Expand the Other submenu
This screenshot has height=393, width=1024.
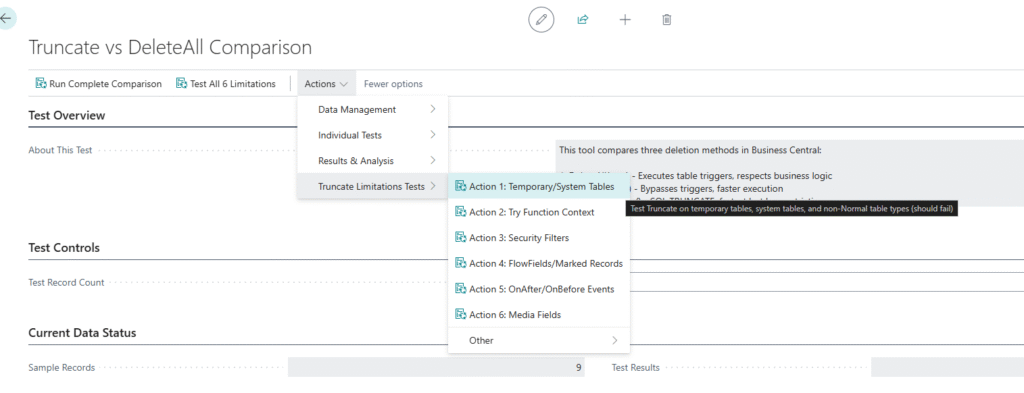[x=539, y=340]
